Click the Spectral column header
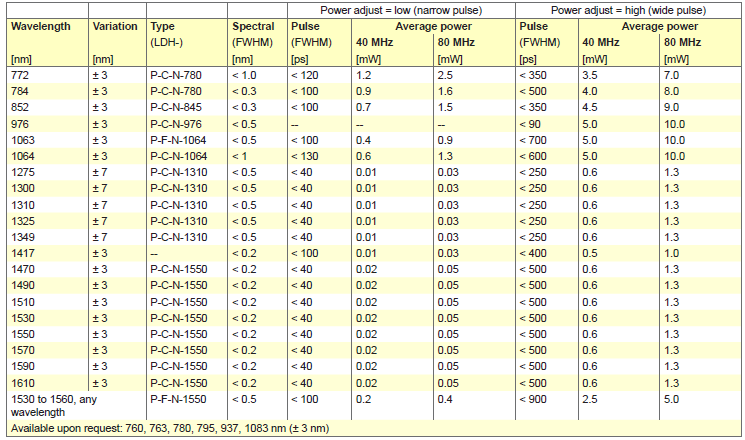745x440 pixels. point(253,26)
